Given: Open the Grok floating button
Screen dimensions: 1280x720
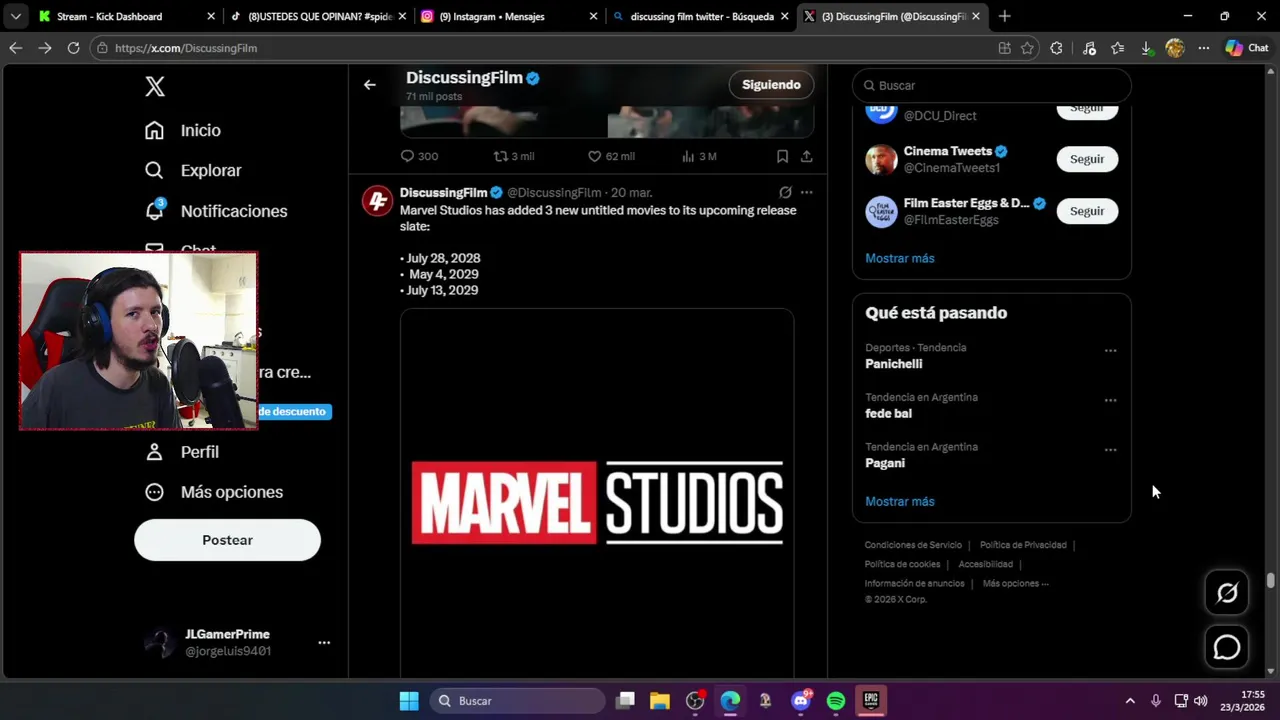Looking at the screenshot, I should [x=1227, y=593].
